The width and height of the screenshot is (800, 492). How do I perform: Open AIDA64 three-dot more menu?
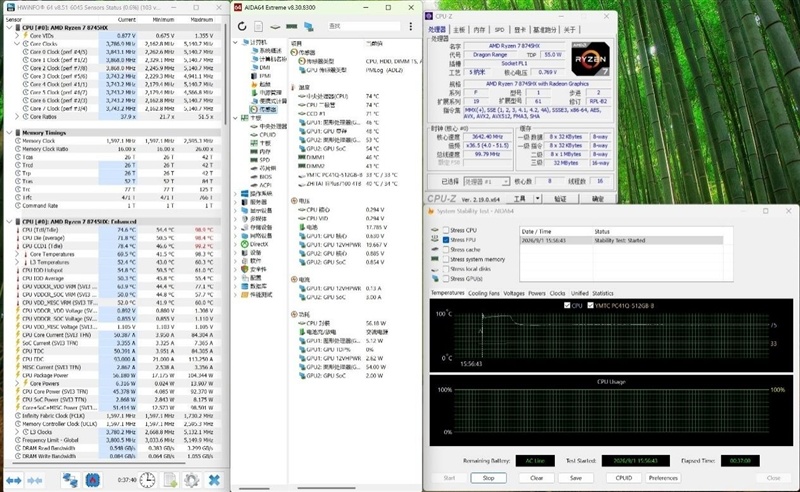[x=411, y=26]
